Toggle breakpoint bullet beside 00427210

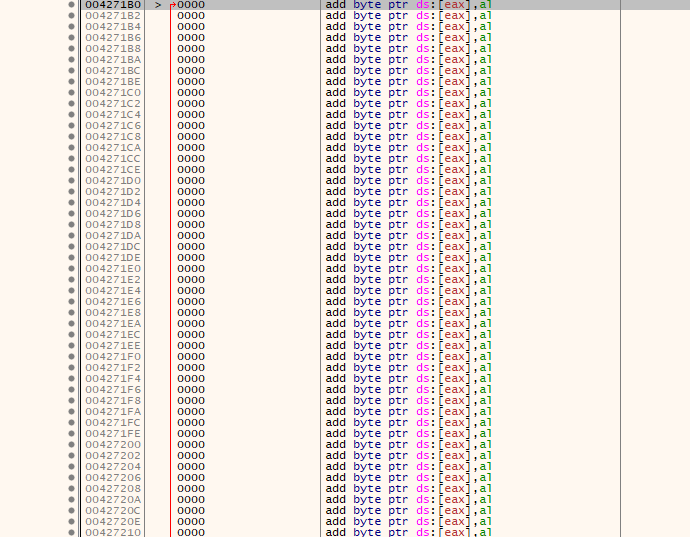point(71,533)
